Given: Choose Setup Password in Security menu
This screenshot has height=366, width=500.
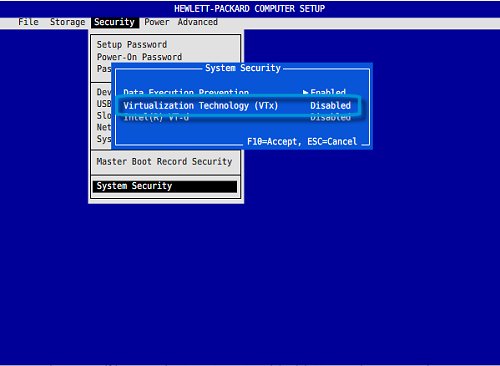Looking at the screenshot, I should 132,44.
